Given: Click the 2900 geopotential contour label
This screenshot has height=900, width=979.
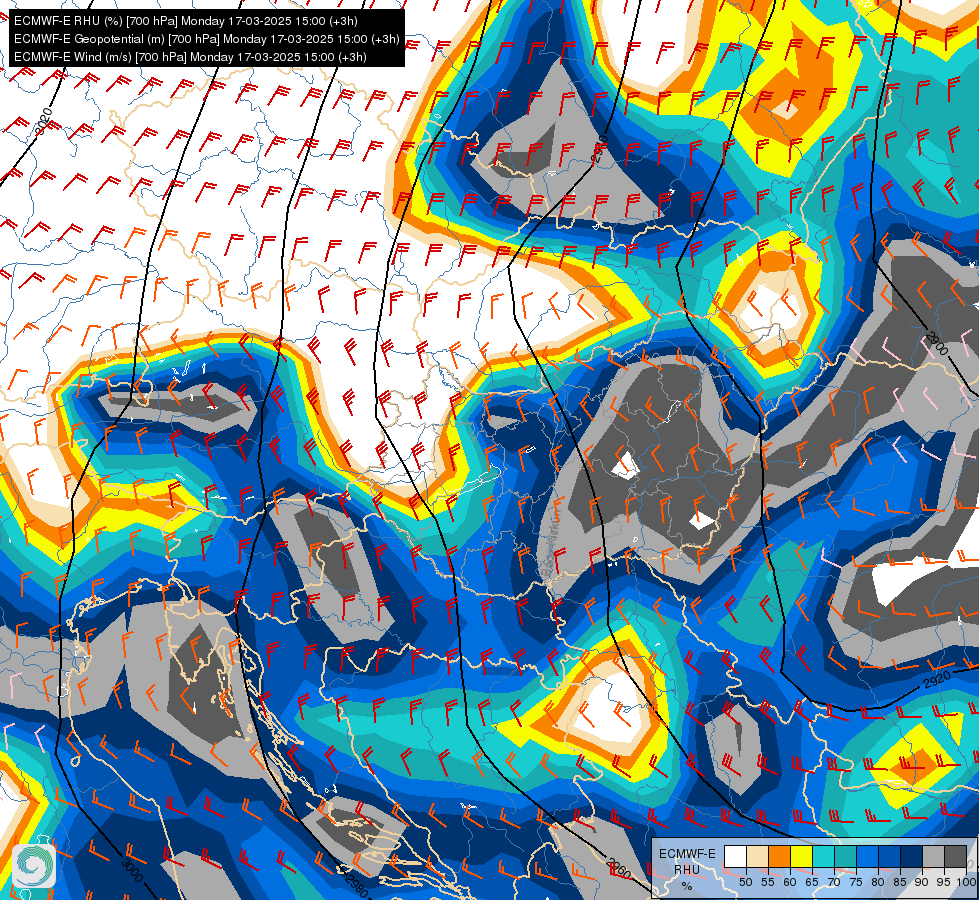Looking at the screenshot, I should tap(937, 343).
